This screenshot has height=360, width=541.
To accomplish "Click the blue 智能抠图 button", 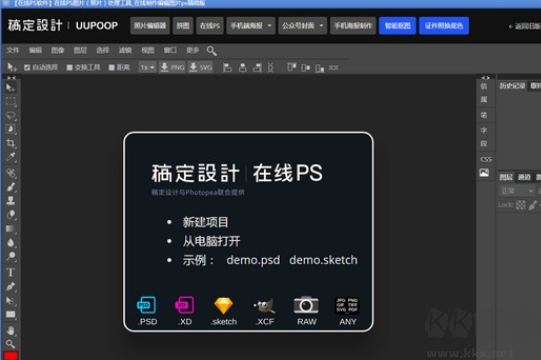I will point(397,26).
